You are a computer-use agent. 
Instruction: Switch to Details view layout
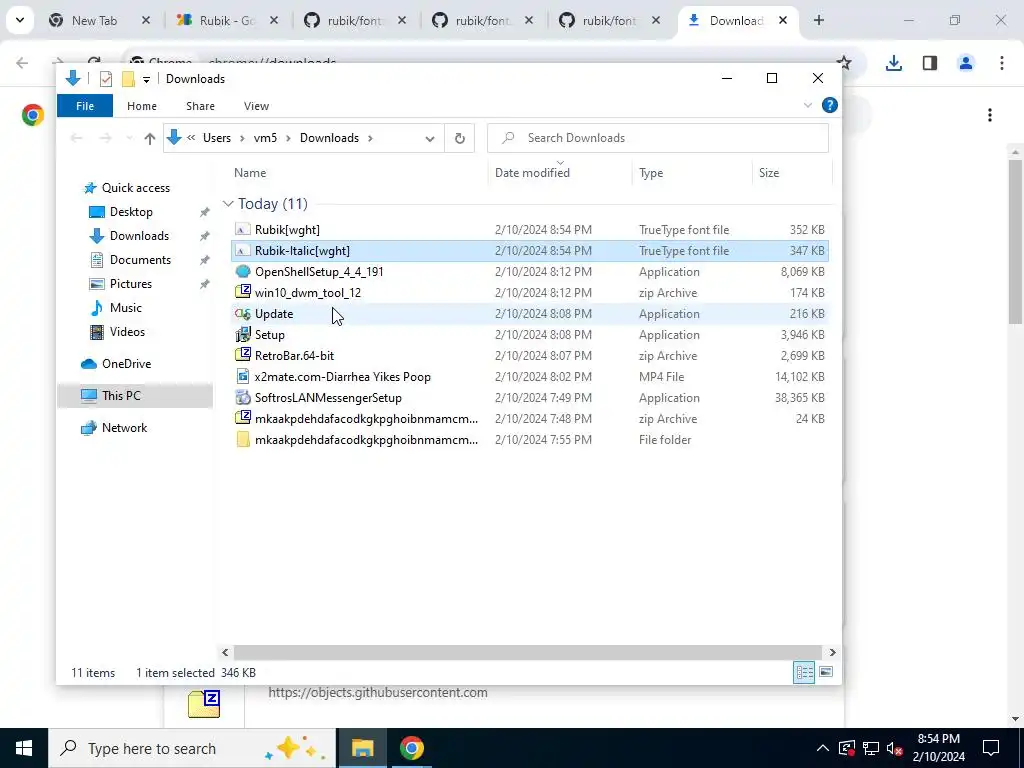click(x=804, y=672)
